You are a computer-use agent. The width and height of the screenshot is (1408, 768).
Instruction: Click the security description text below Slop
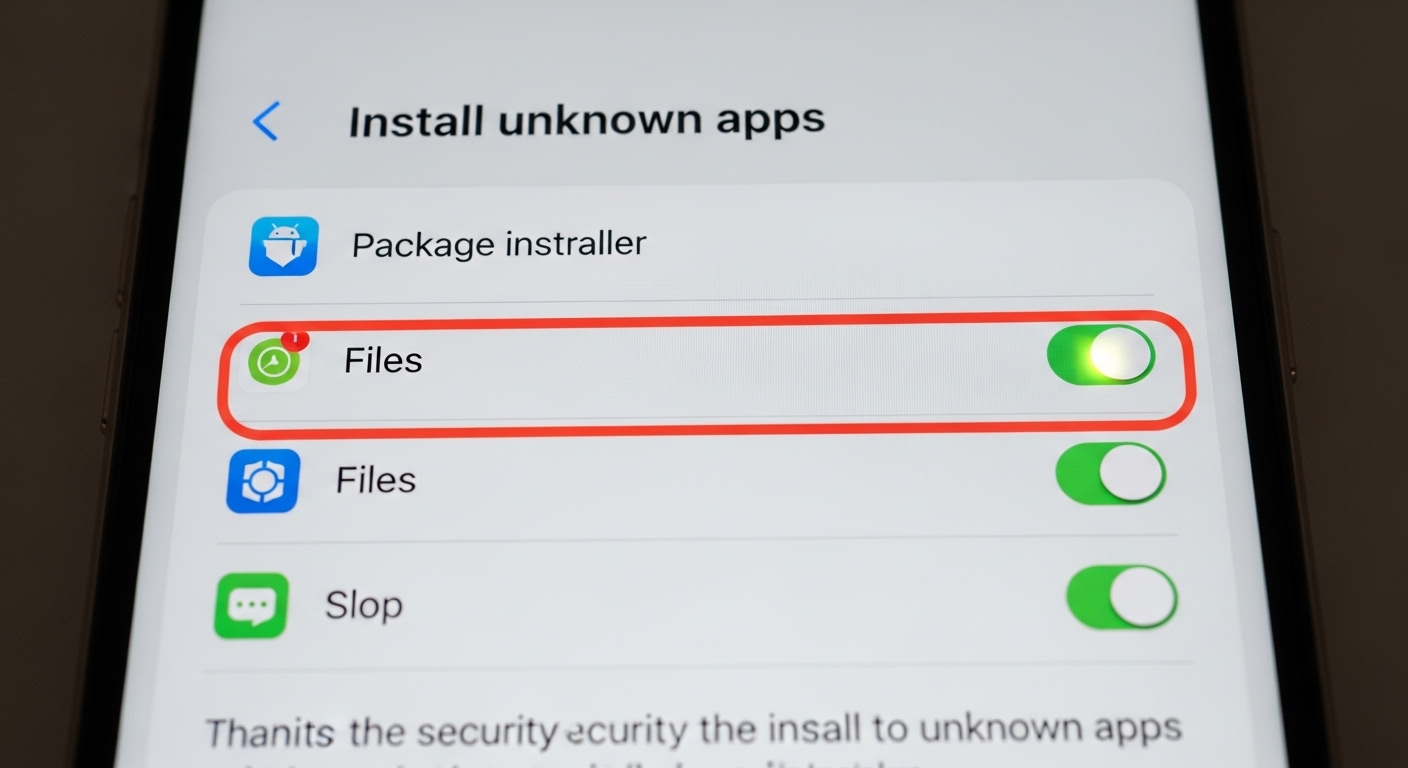point(690,731)
